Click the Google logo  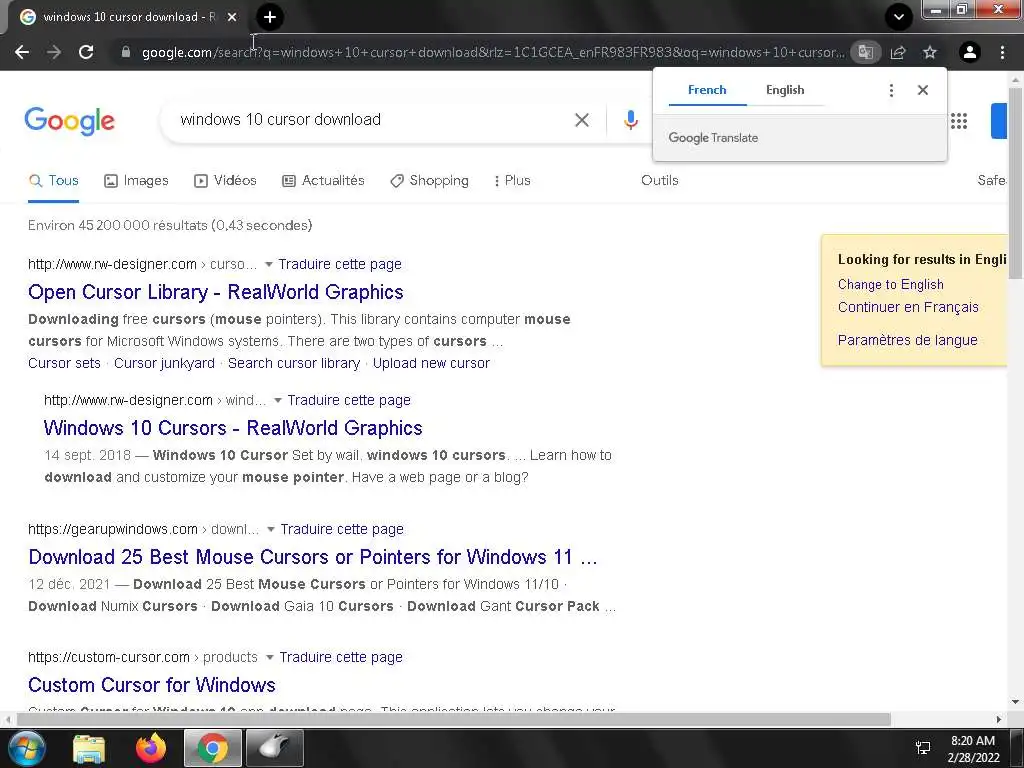70,121
